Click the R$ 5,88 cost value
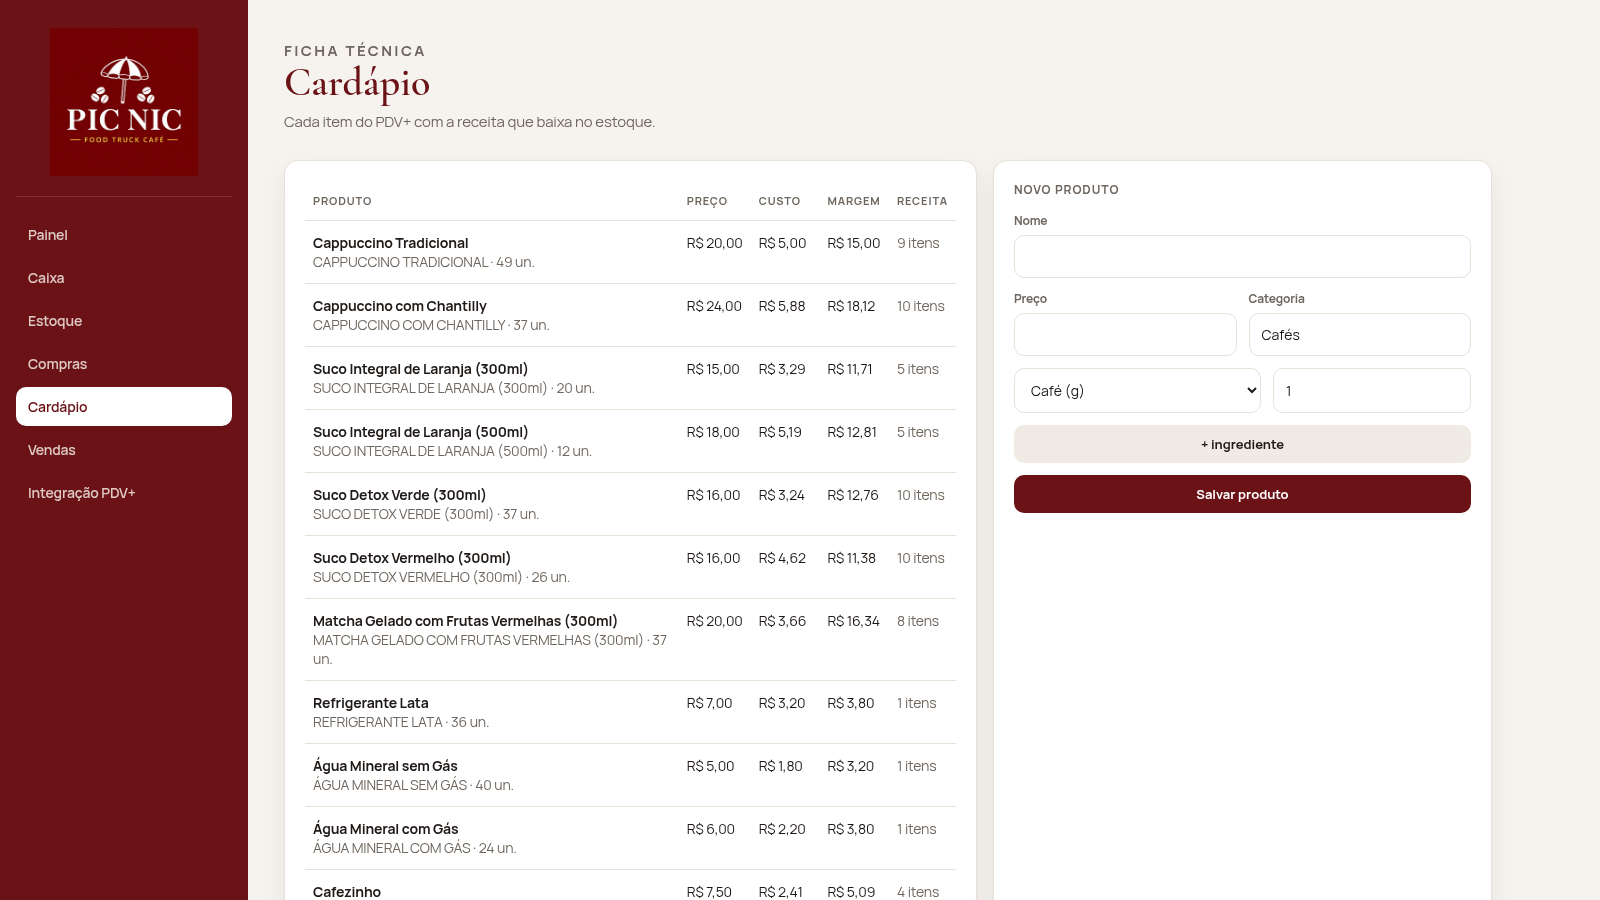This screenshot has height=900, width=1600. (x=782, y=306)
